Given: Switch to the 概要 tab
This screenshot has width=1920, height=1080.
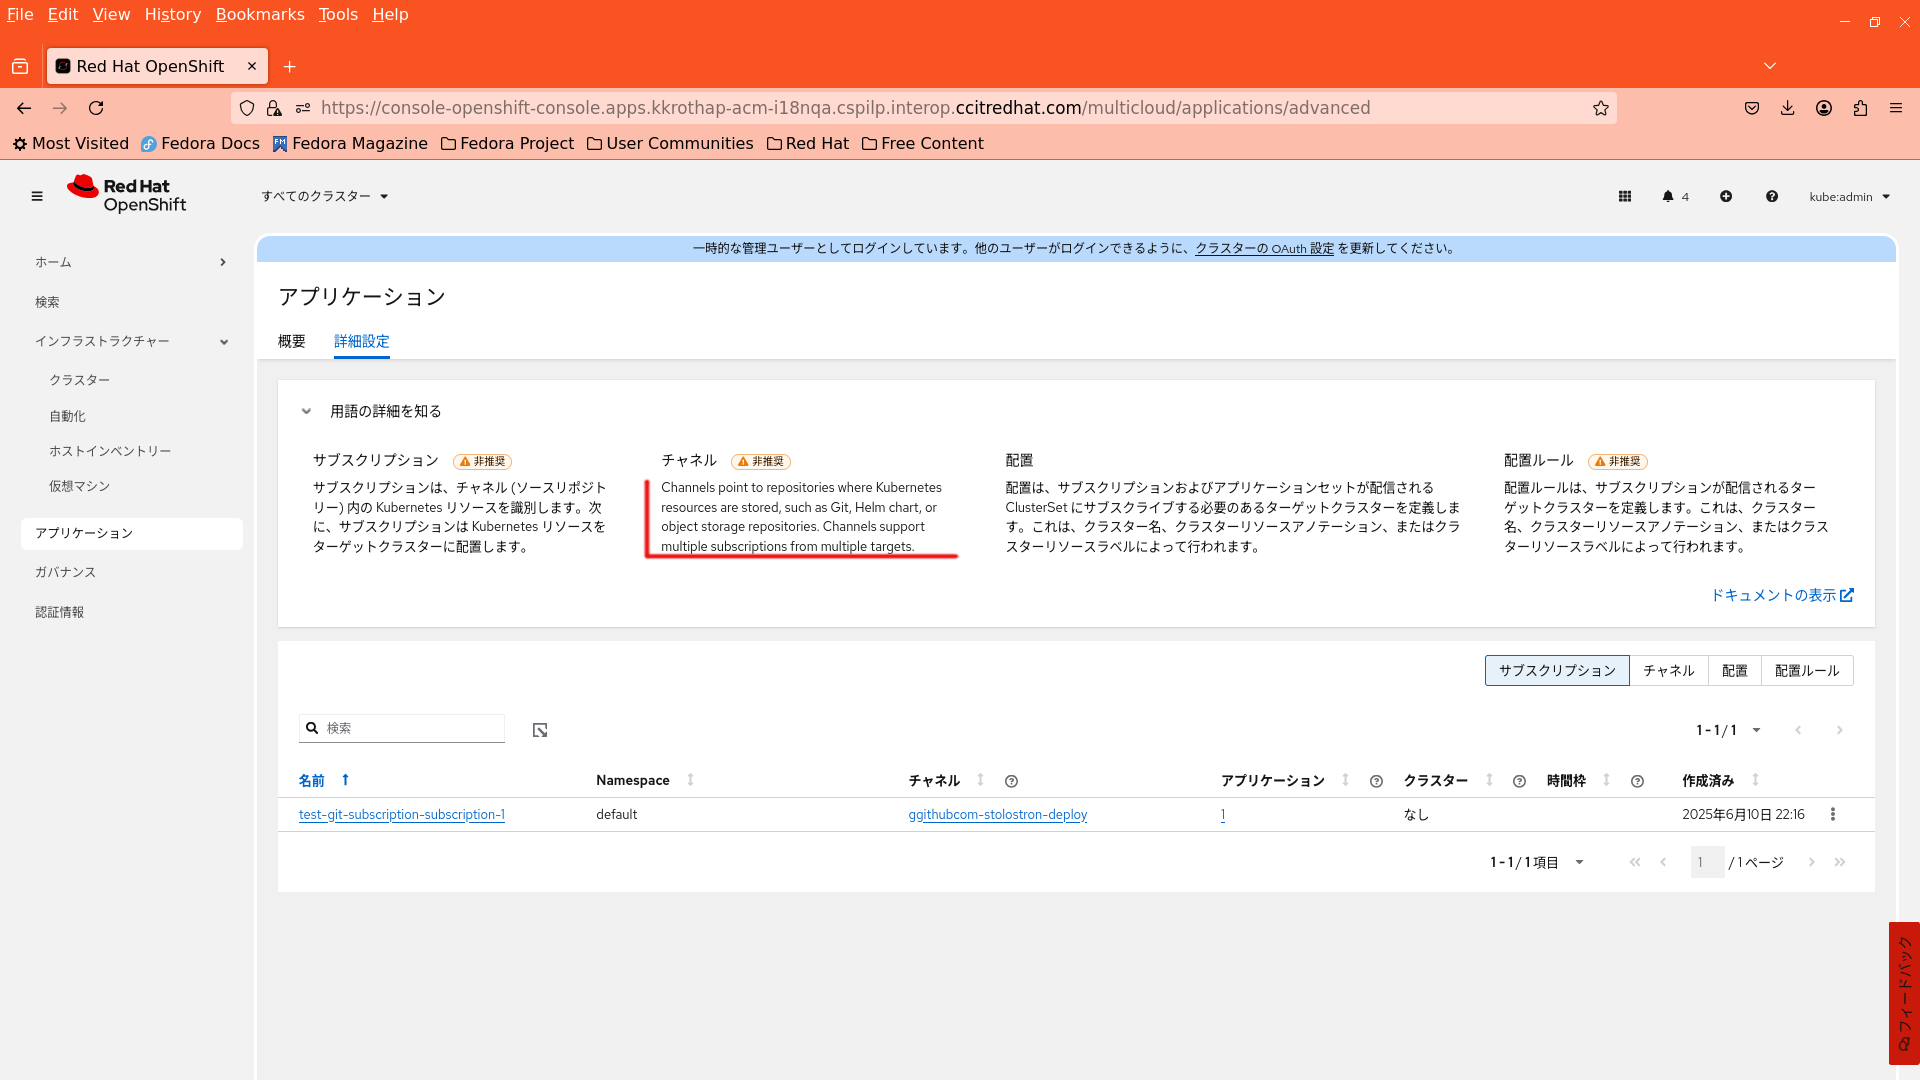Looking at the screenshot, I should pos(292,342).
